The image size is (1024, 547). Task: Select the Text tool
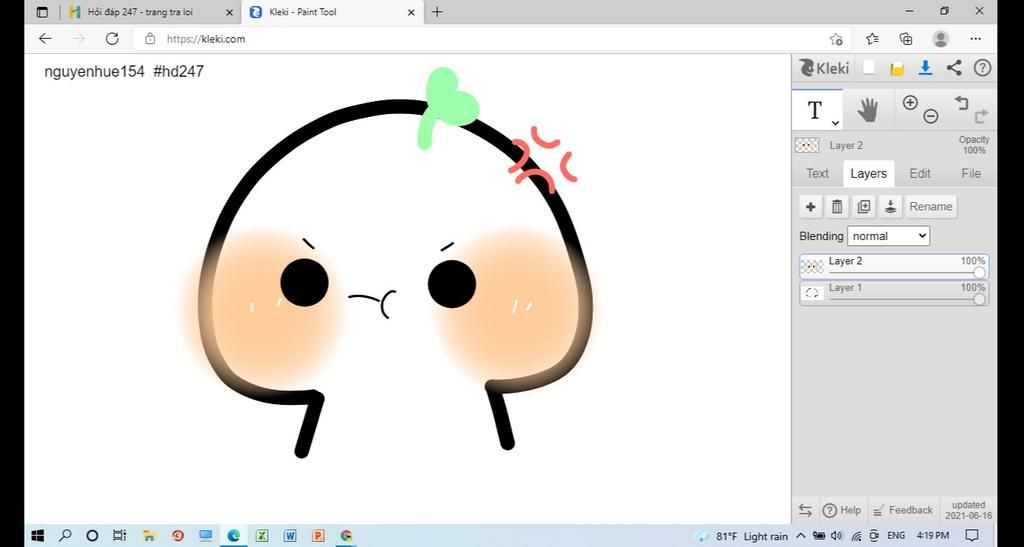pyautogui.click(x=814, y=110)
